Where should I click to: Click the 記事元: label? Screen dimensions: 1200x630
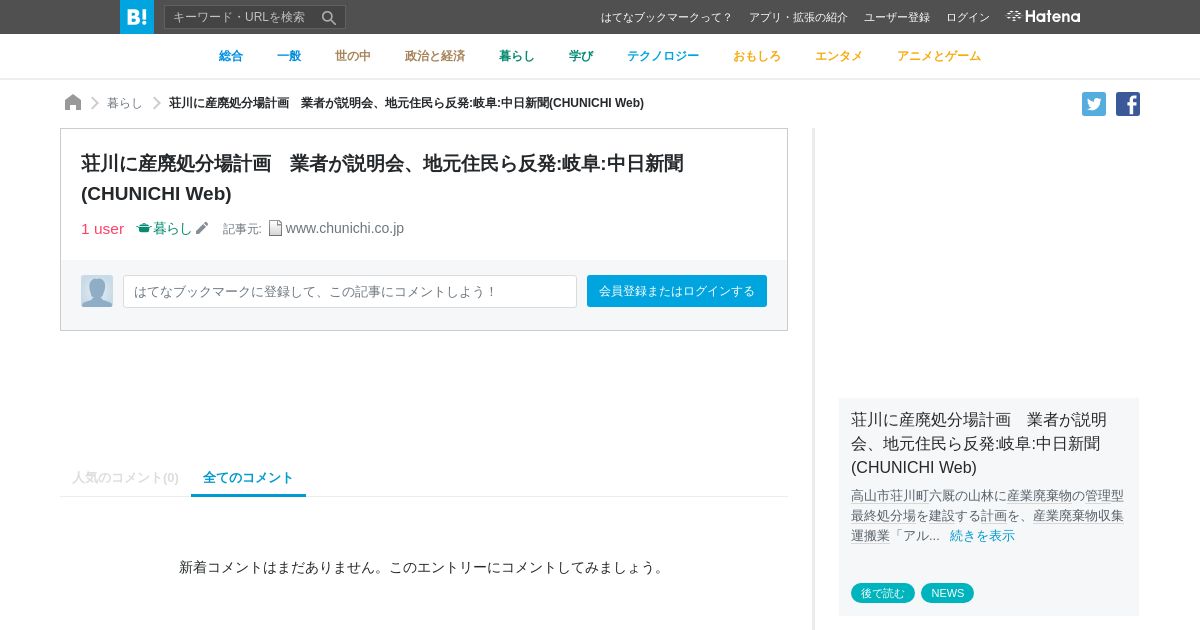coord(242,229)
